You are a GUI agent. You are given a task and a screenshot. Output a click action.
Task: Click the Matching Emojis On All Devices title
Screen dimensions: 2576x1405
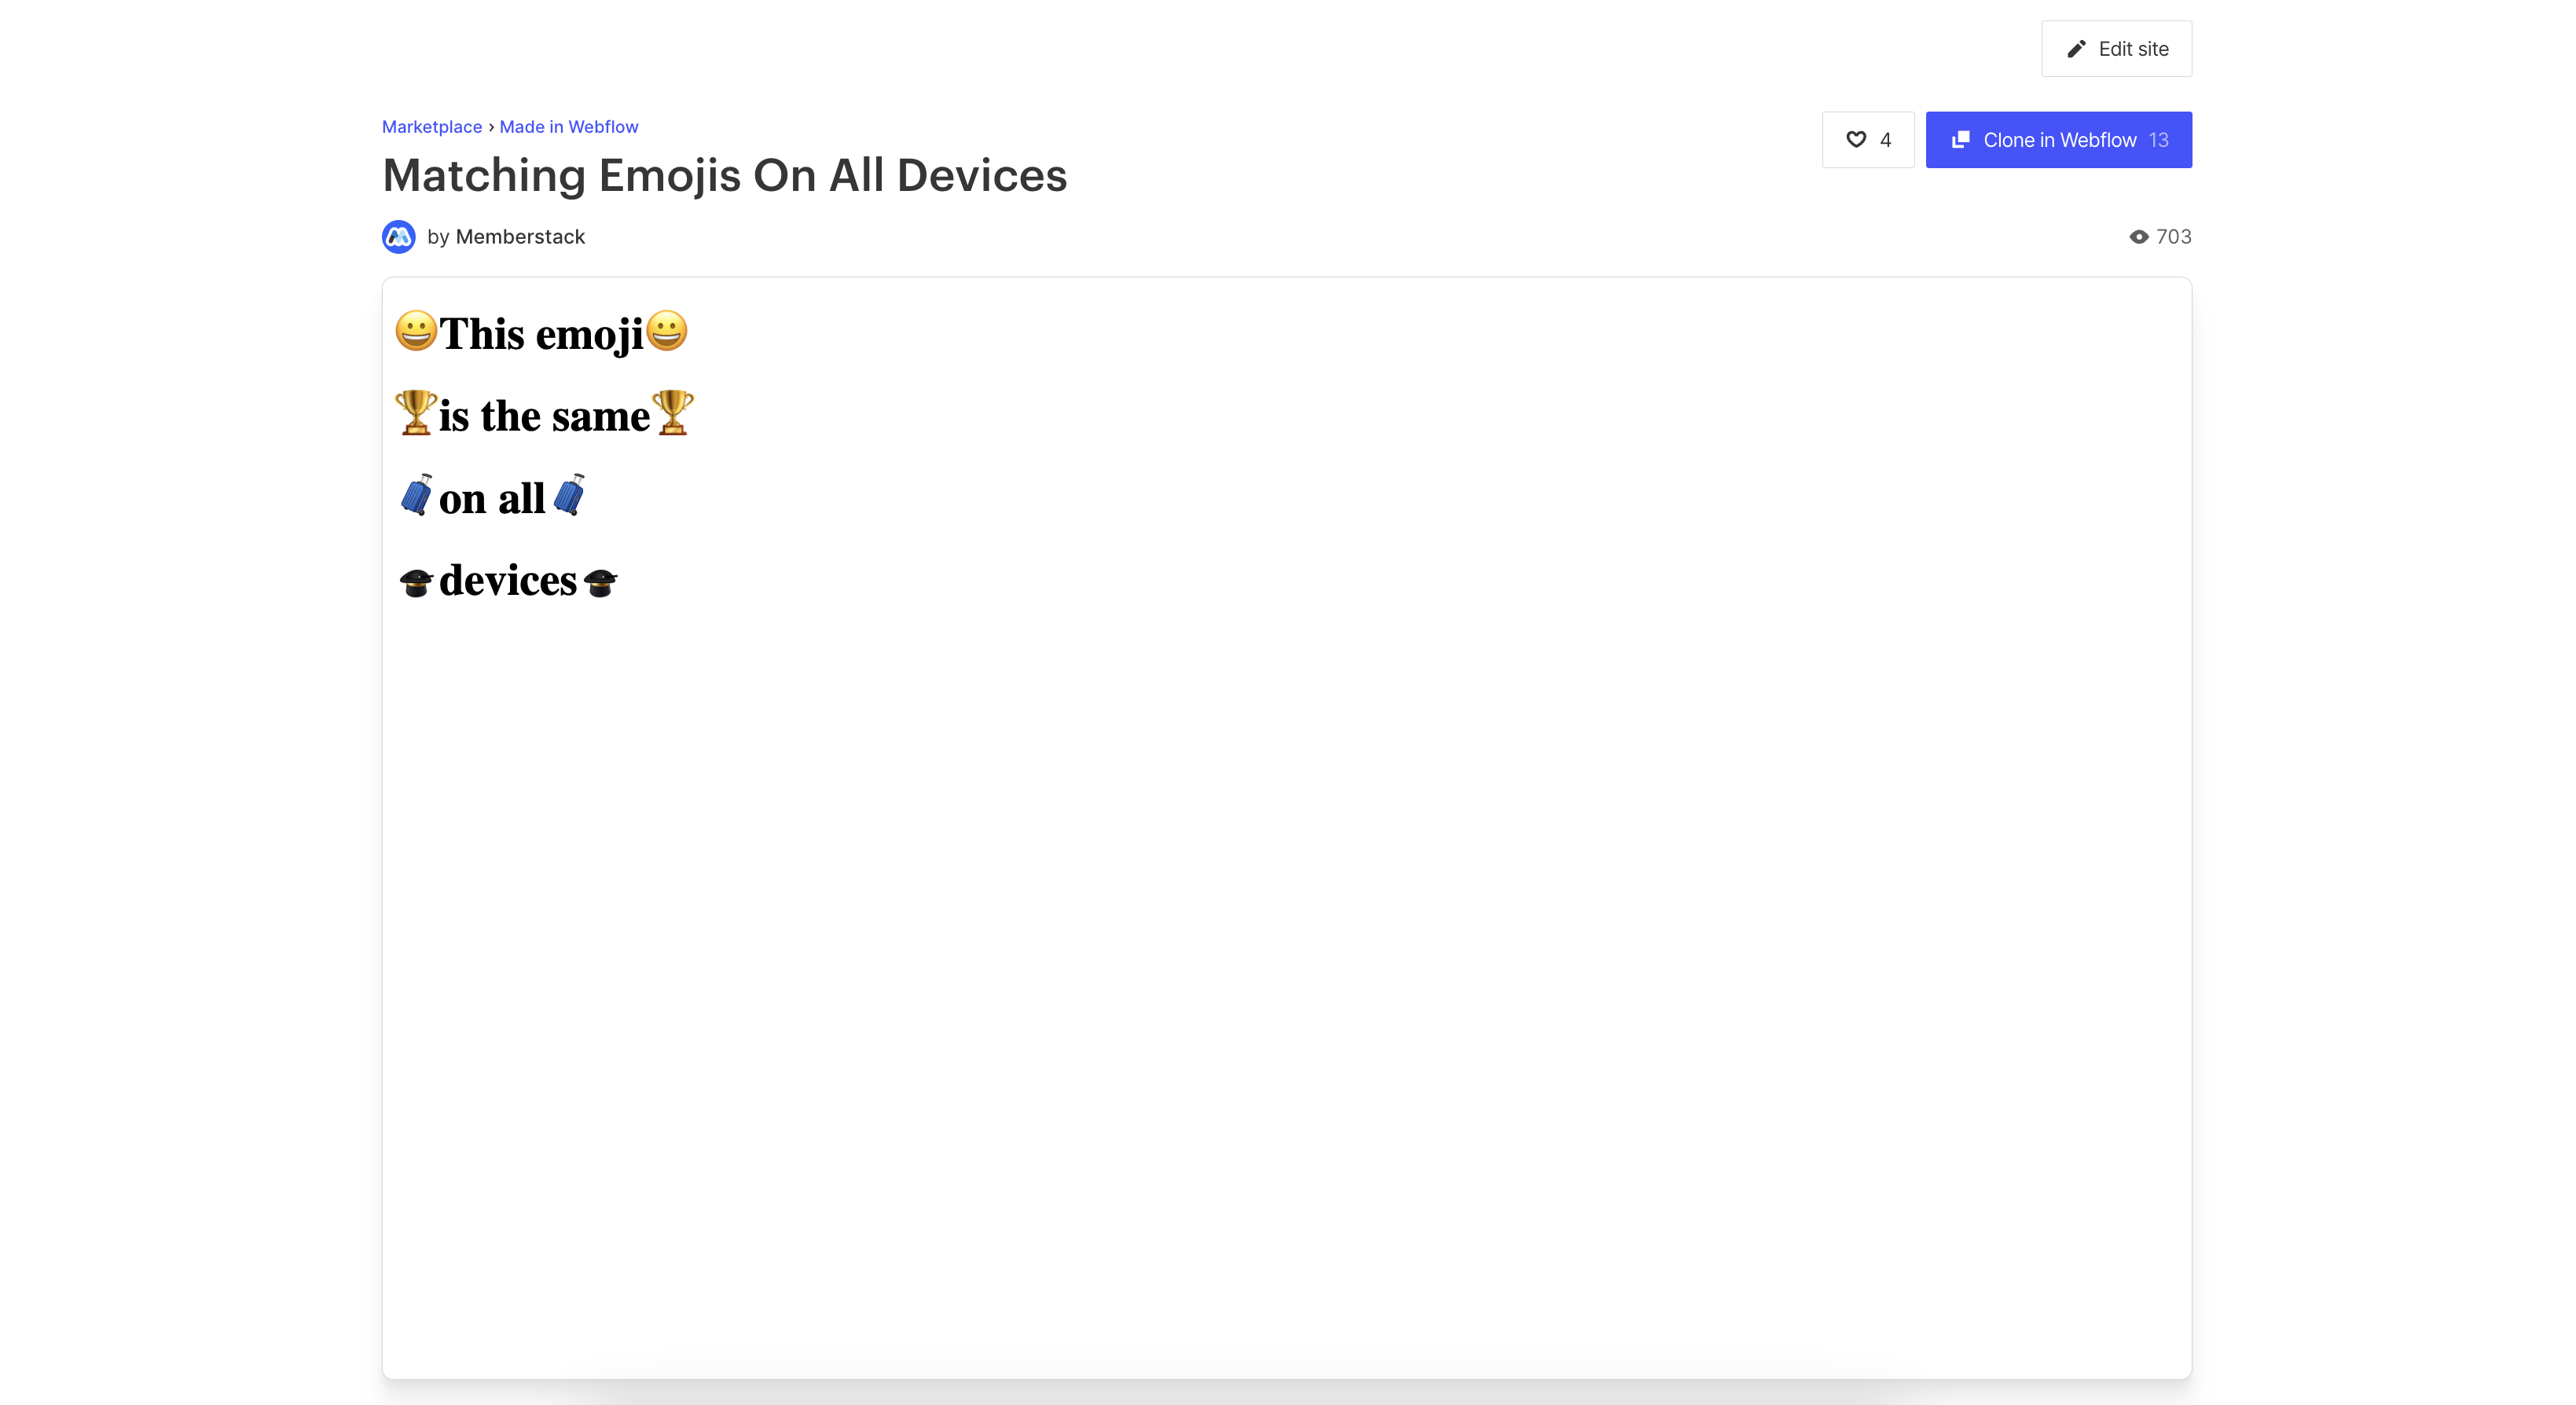(x=725, y=176)
